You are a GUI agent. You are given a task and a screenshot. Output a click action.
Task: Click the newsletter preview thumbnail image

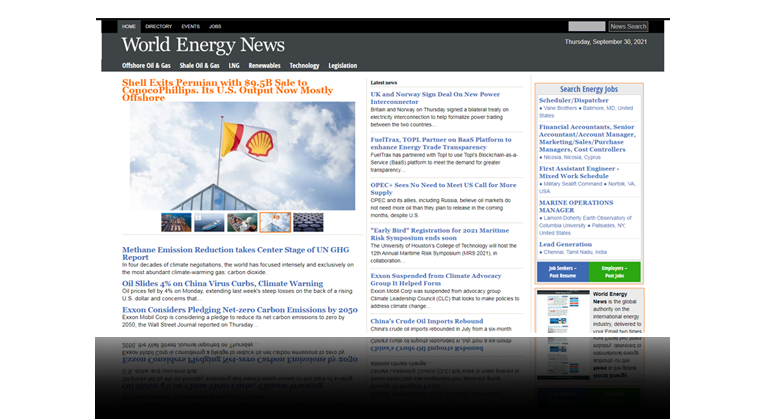(563, 313)
